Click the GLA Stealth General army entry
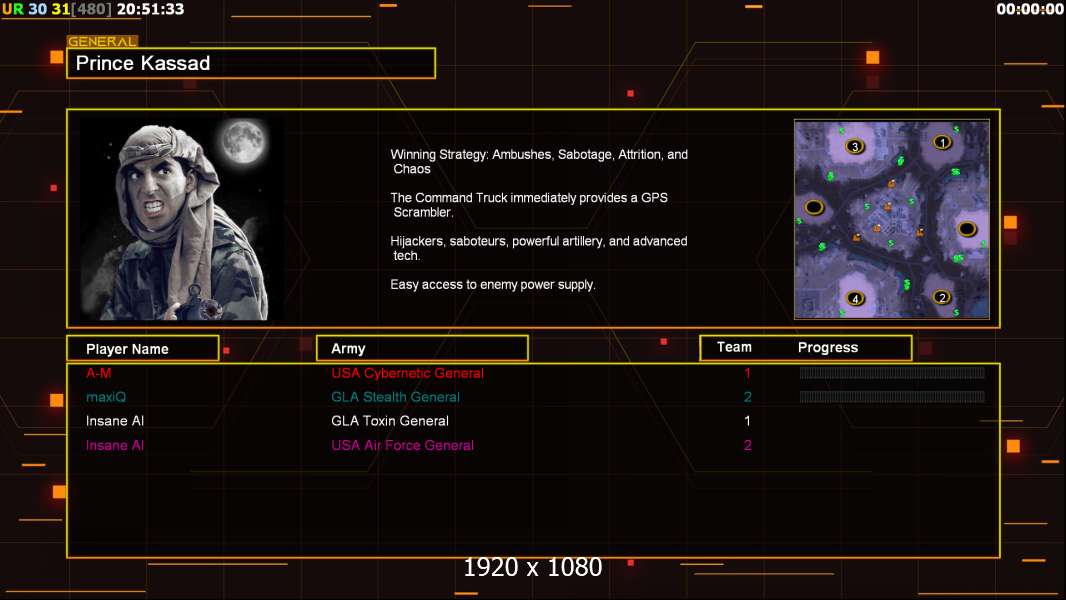This screenshot has height=600, width=1066. point(395,397)
